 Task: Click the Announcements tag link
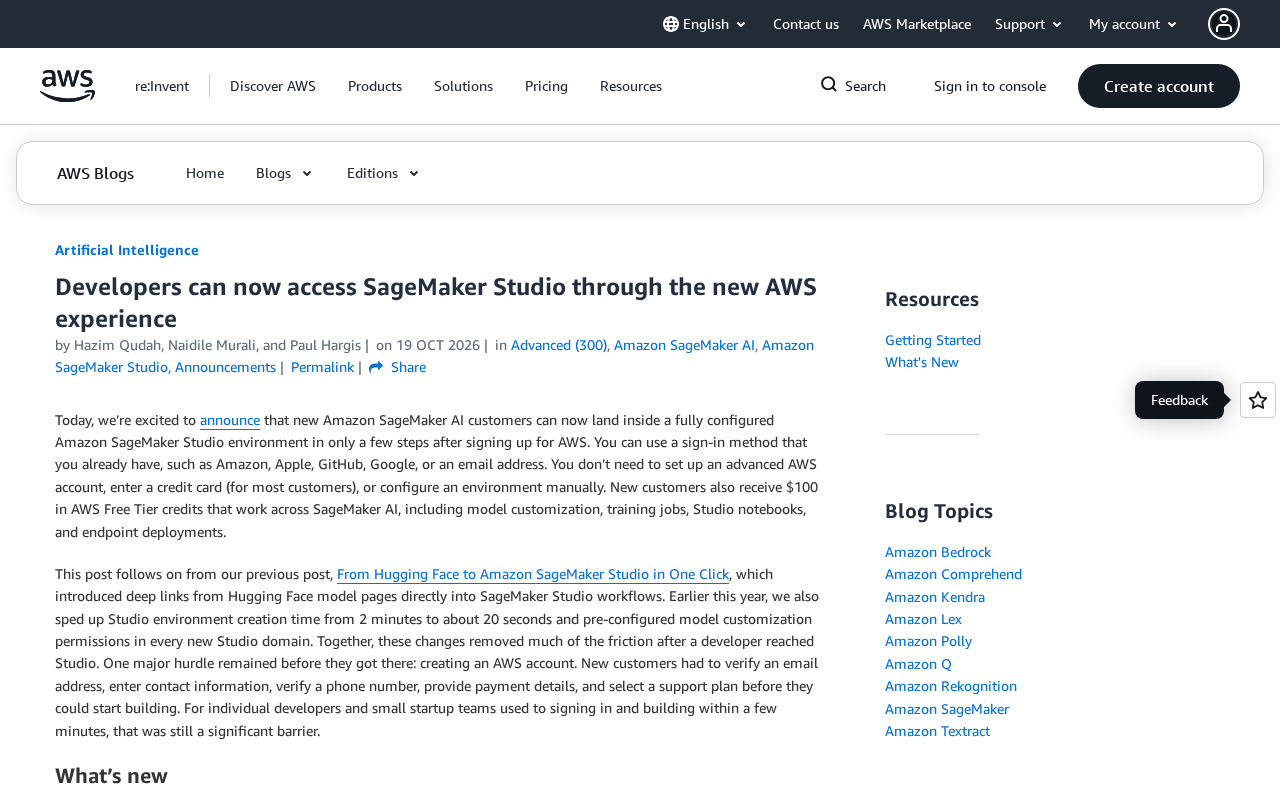pos(225,367)
